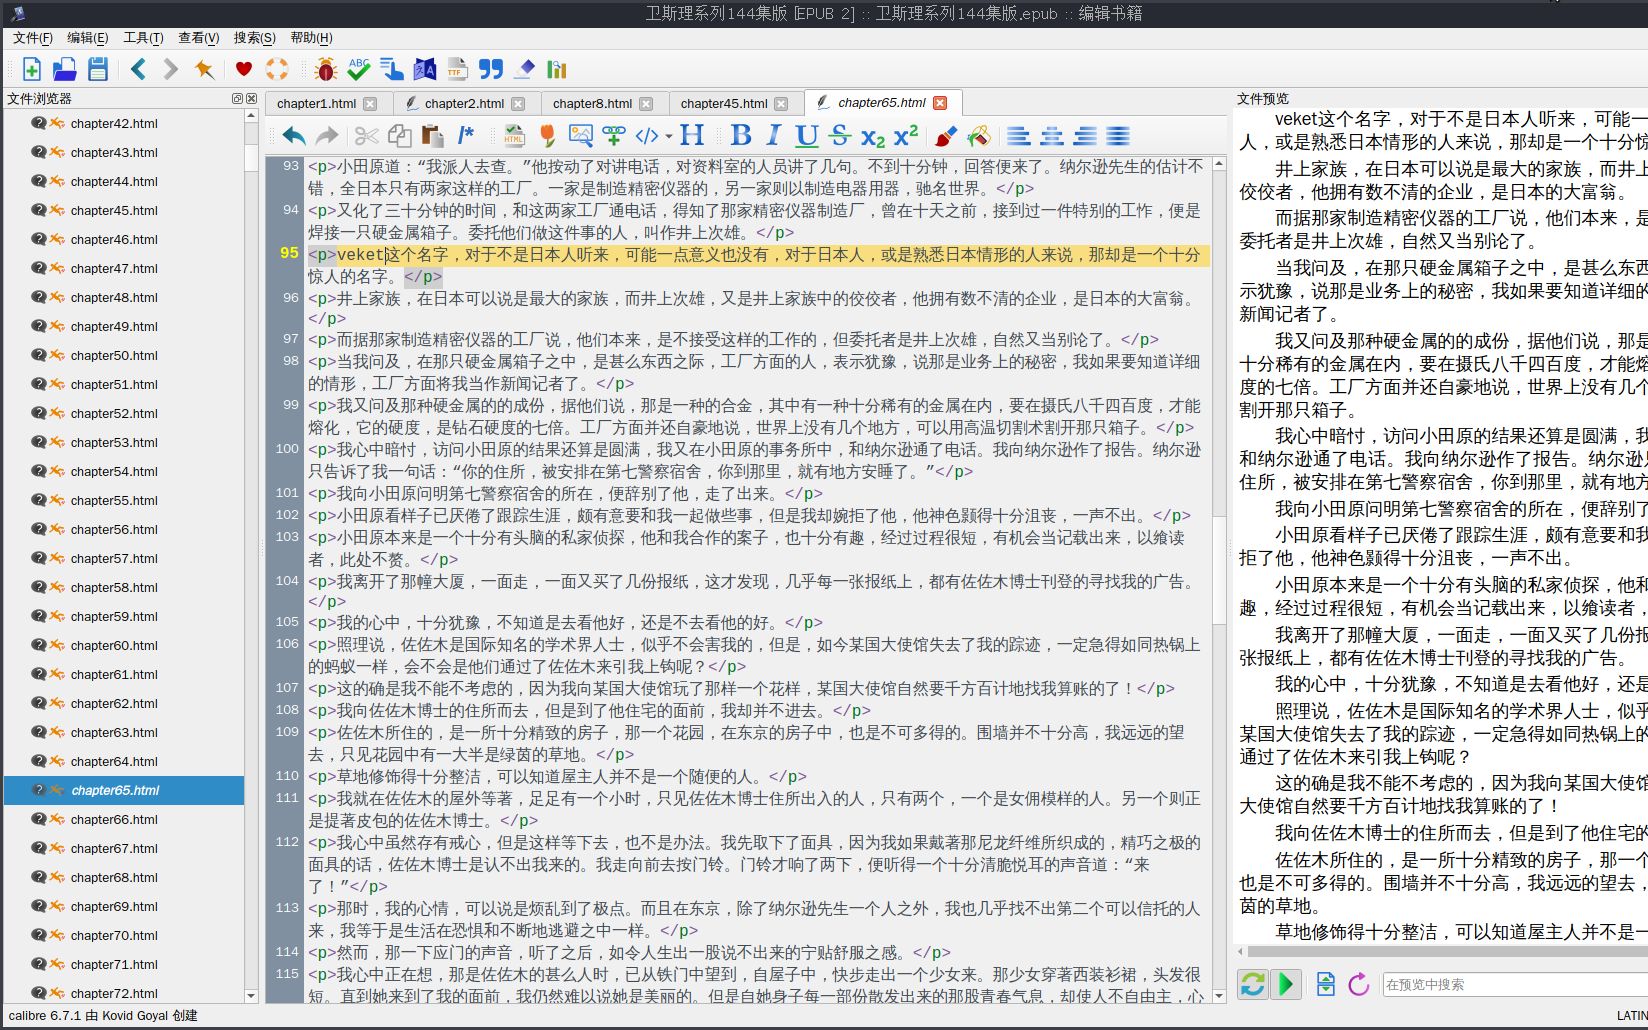Viewport: 1648px width, 1030px height.
Task: Apply heading with the H icon
Action: [x=692, y=135]
